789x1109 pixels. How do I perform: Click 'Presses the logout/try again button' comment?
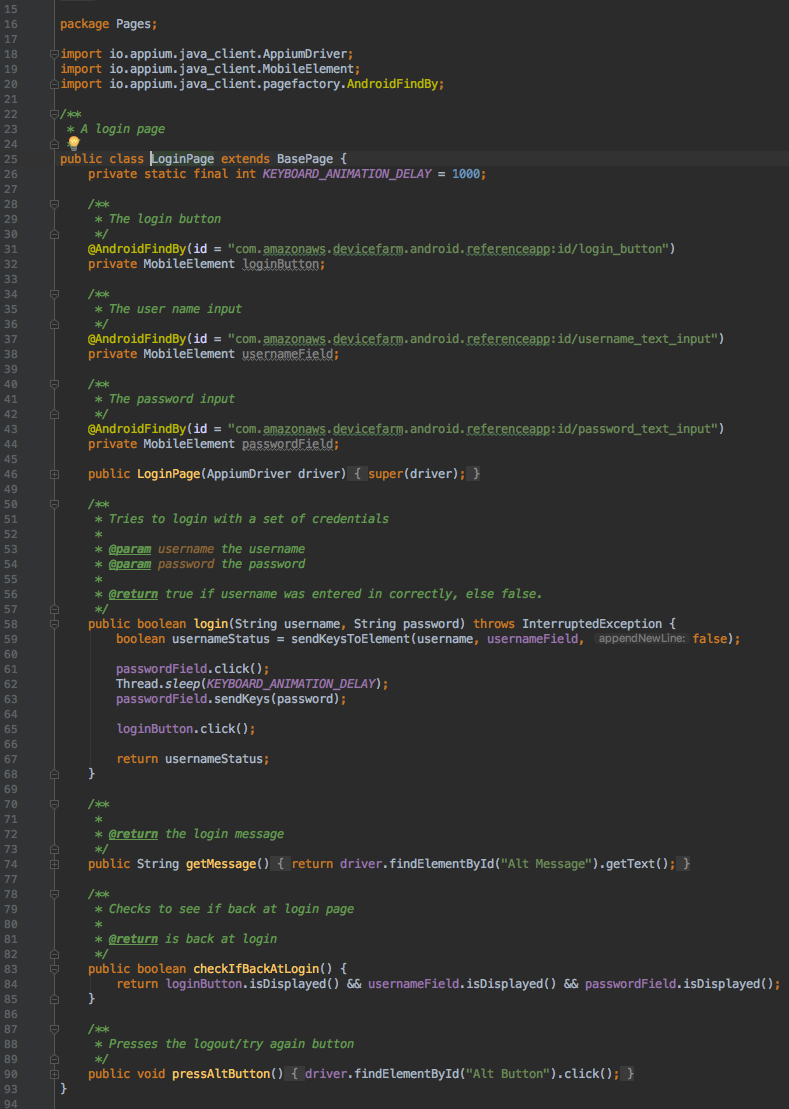(231, 1044)
